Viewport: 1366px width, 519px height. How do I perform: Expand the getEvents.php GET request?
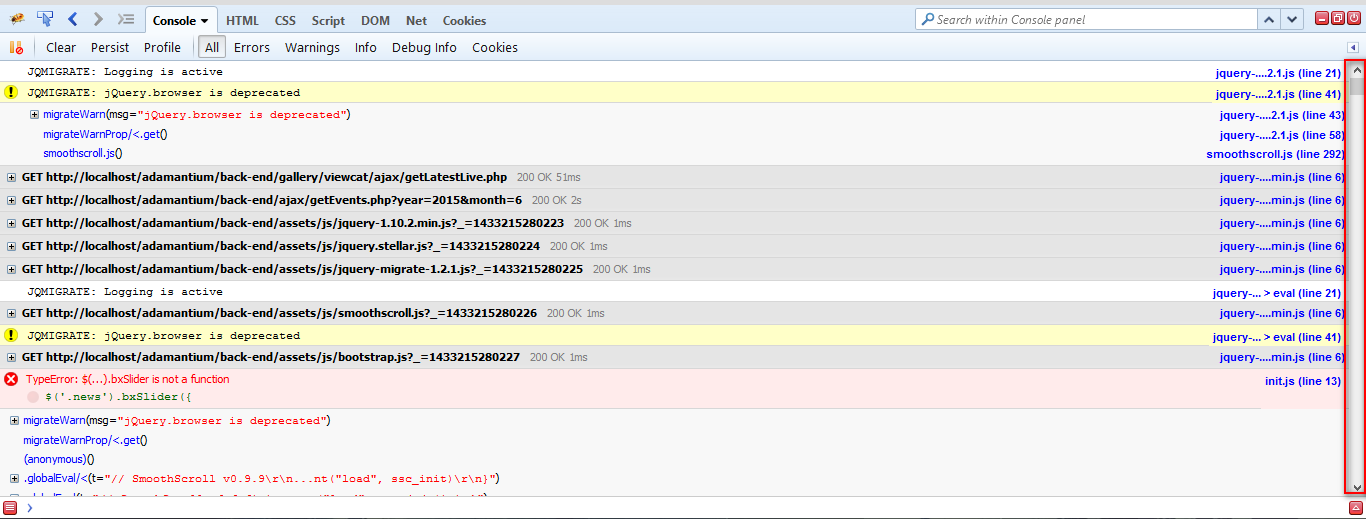click(x=12, y=200)
